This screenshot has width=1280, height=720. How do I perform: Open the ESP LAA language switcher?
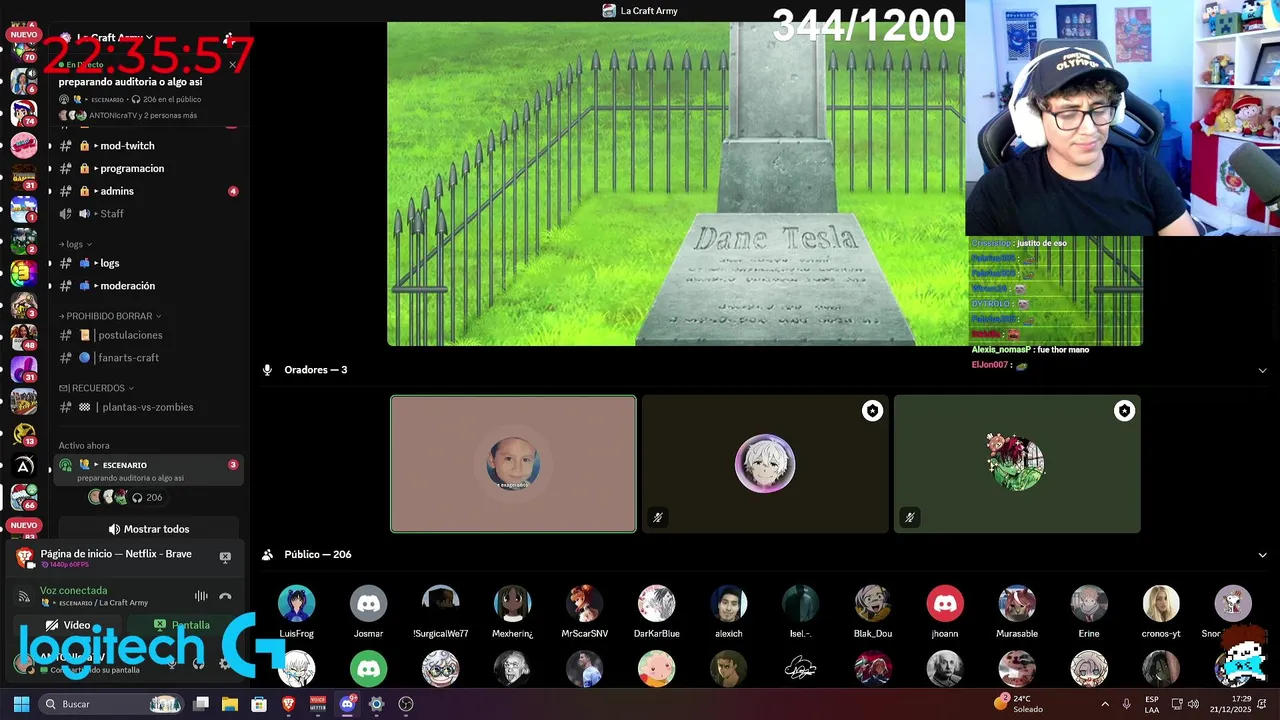pyautogui.click(x=1152, y=704)
